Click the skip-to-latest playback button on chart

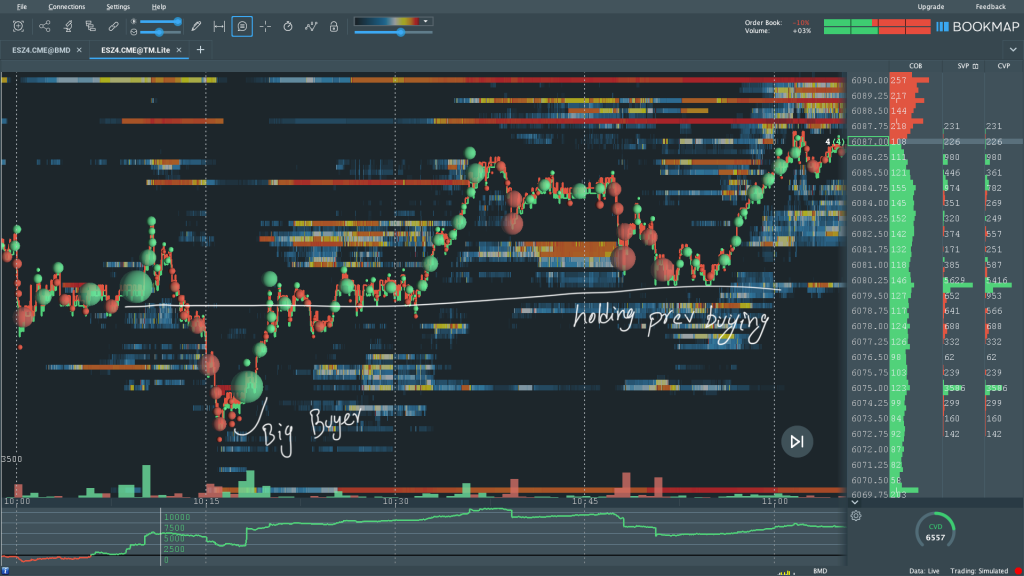796,441
